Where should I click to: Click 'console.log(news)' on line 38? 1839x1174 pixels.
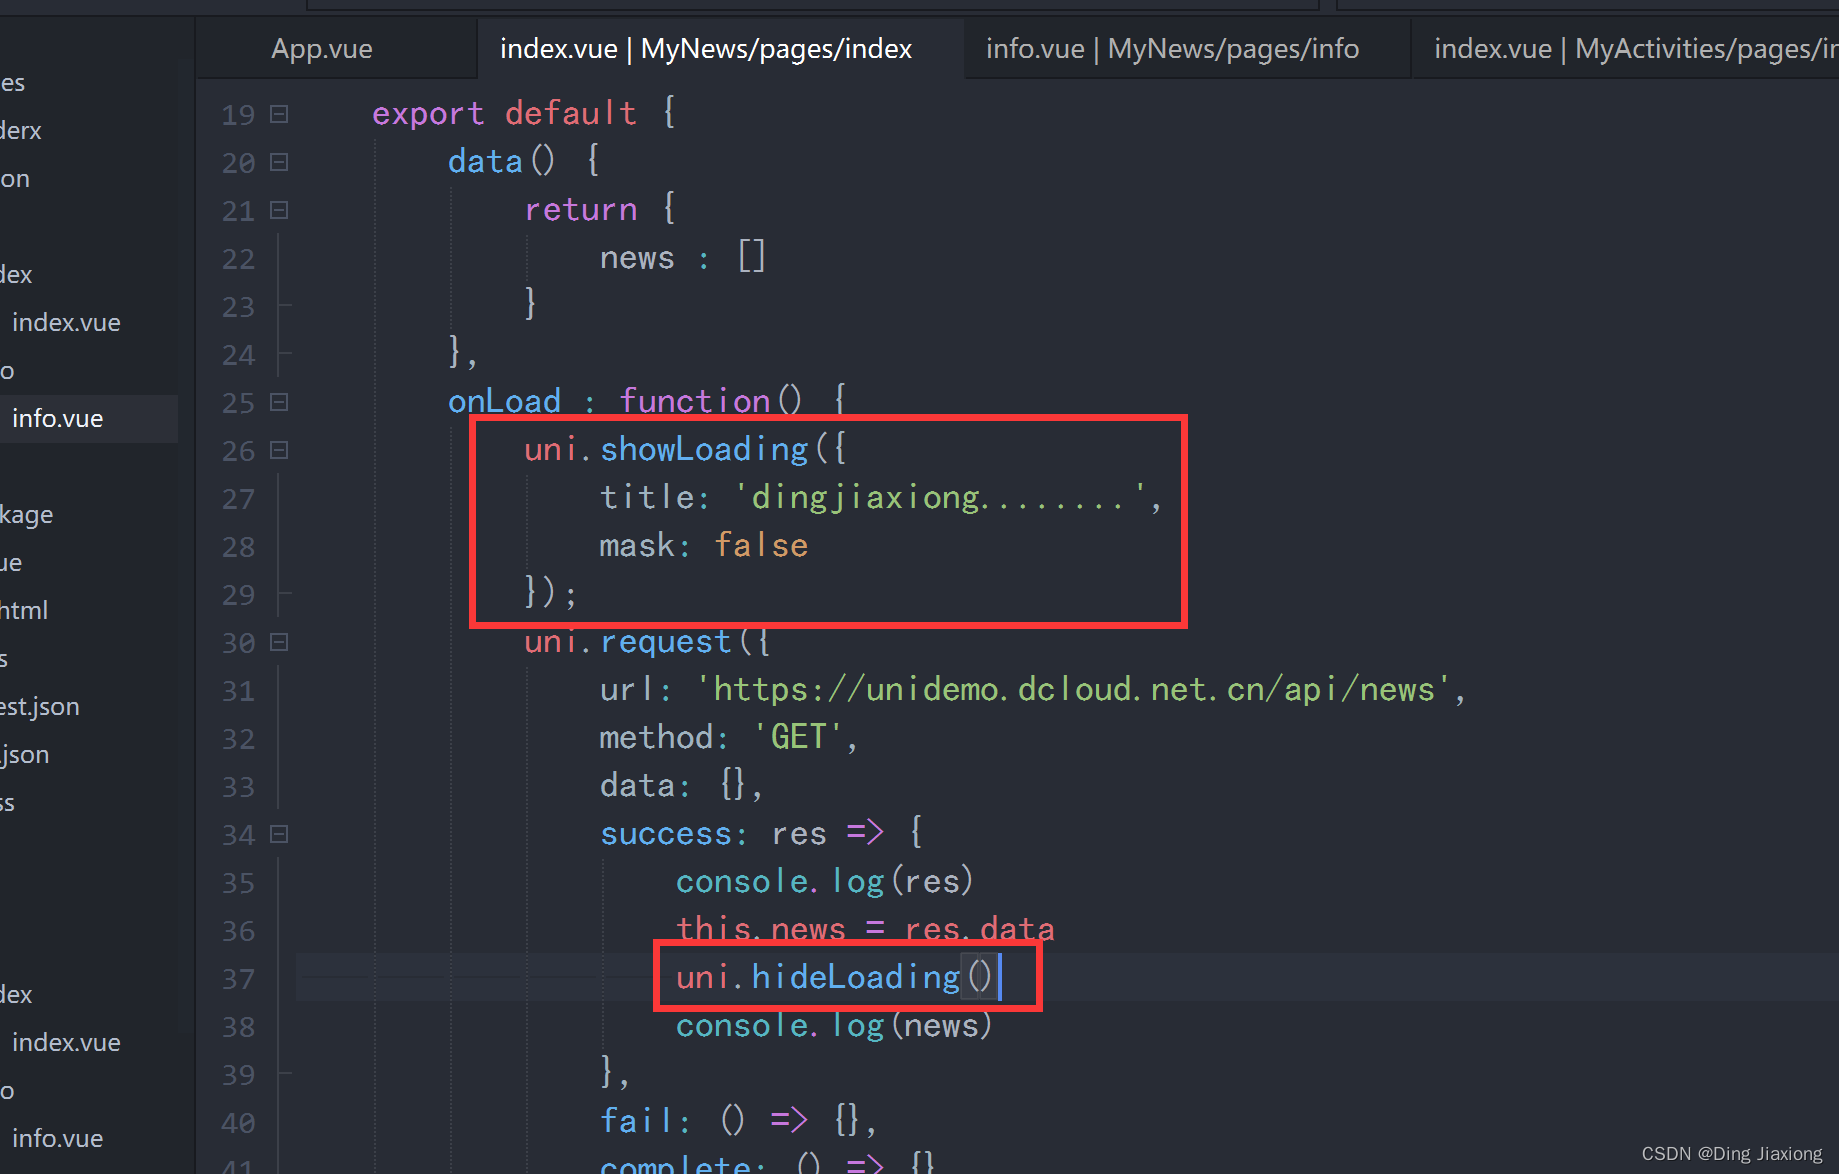pos(834,1025)
